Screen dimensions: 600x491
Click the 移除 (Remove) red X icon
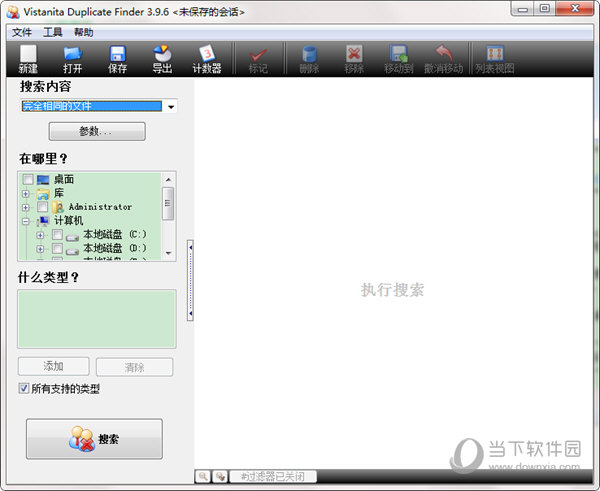tap(354, 54)
